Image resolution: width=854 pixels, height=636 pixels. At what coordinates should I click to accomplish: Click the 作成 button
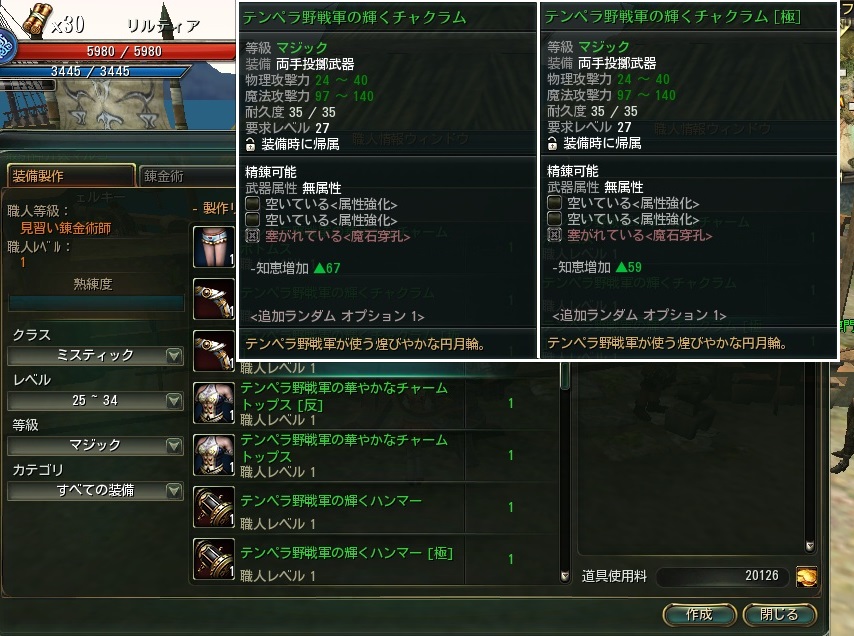click(x=699, y=615)
